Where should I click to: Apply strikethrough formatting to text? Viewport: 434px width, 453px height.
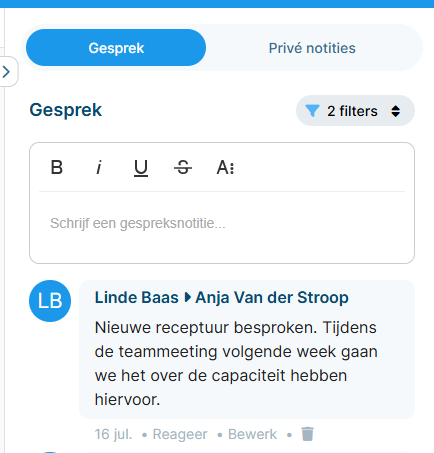[x=183, y=167]
